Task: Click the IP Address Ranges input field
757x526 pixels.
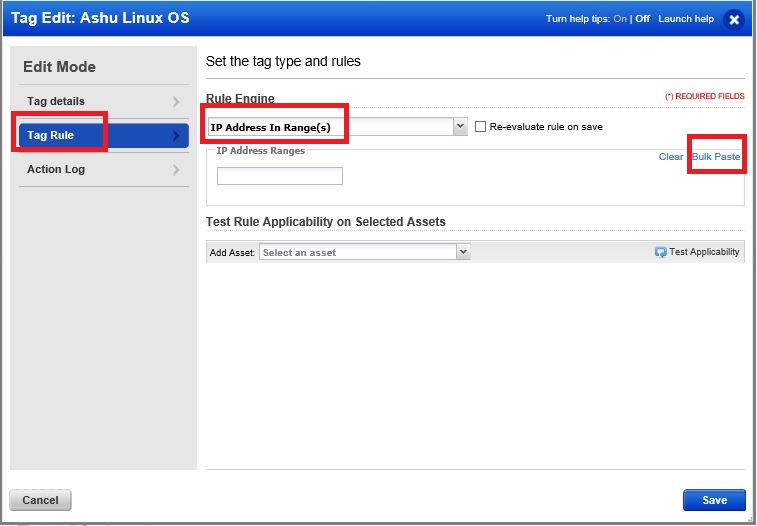Action: 280,176
